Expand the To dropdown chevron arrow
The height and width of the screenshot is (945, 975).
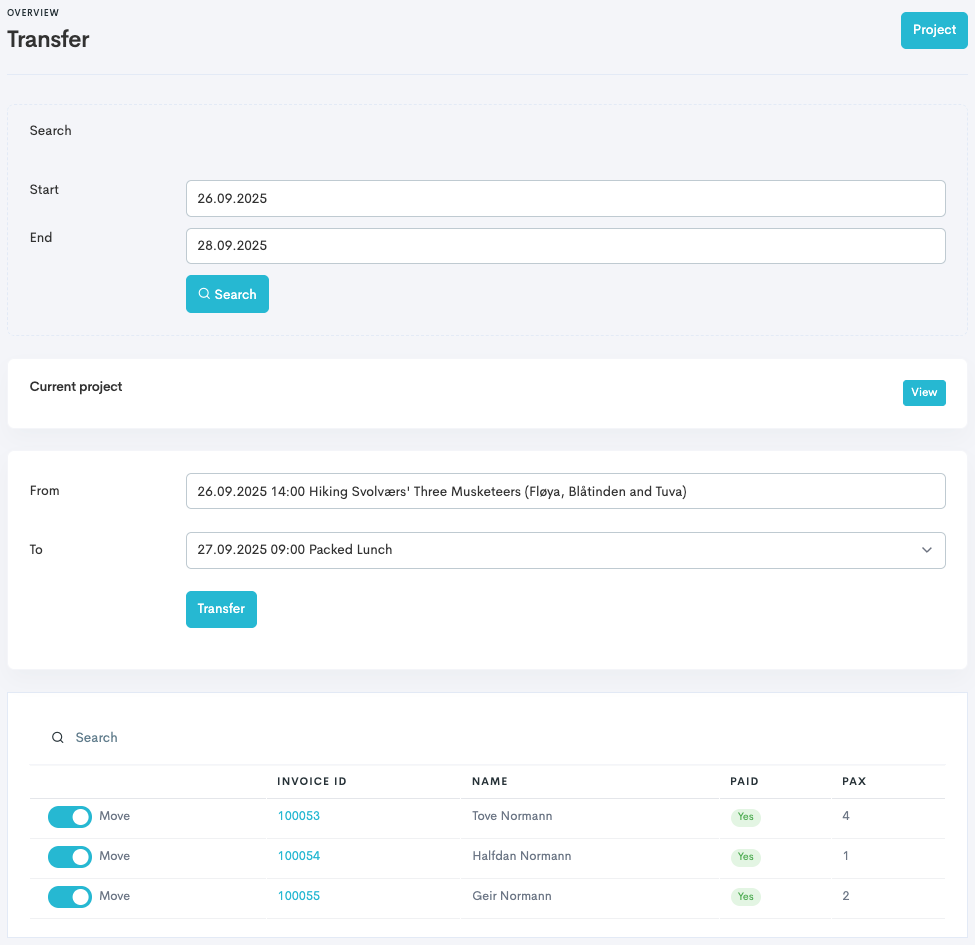[x=927, y=550]
